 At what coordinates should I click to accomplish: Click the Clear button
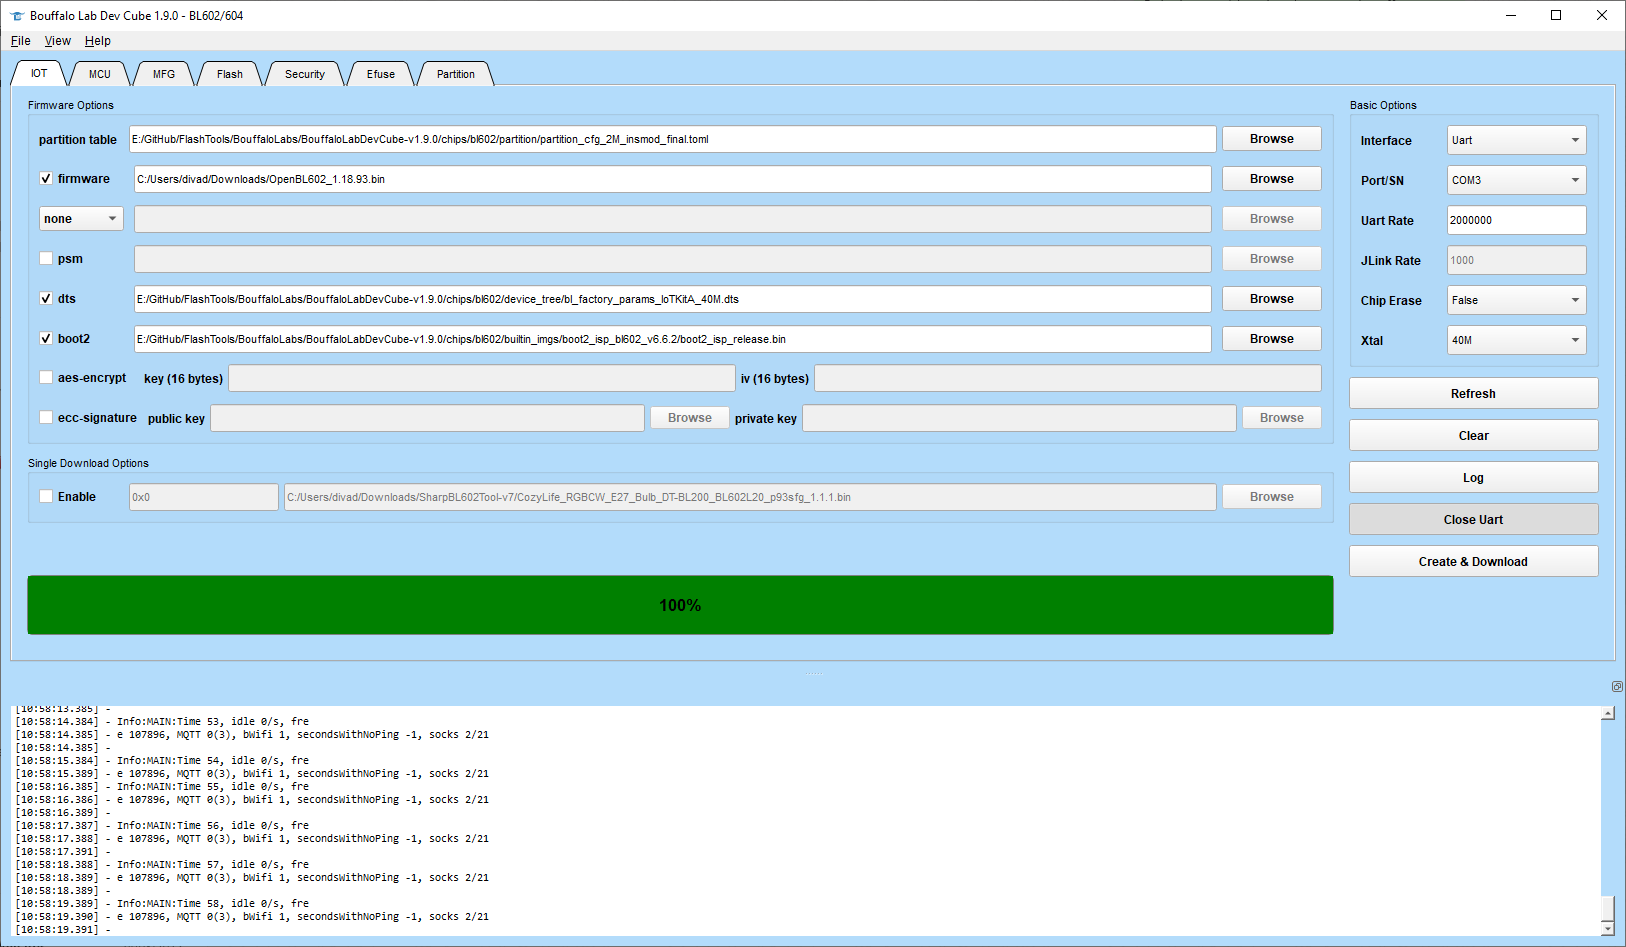point(1474,436)
